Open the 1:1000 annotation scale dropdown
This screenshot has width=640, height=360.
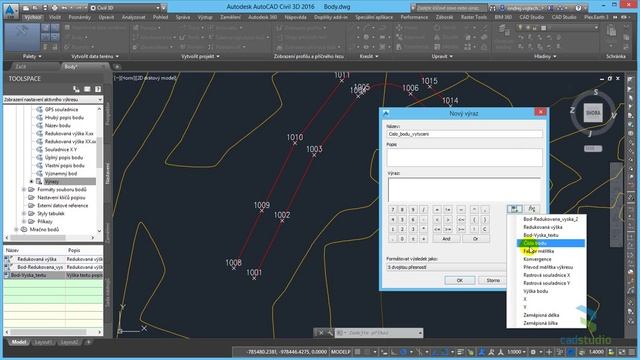[516, 352]
